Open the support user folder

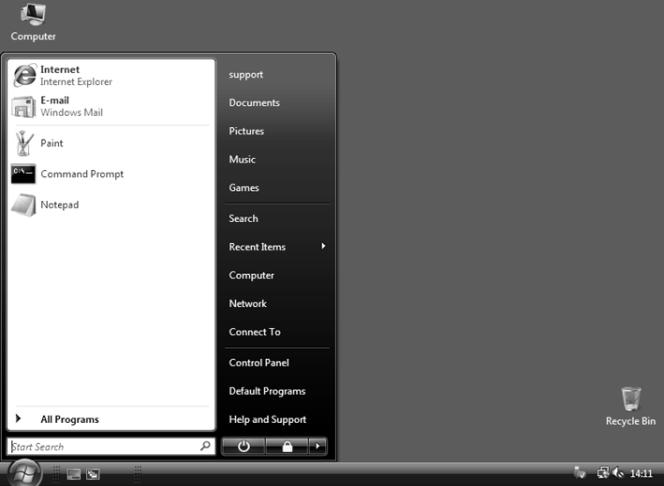tap(246, 75)
